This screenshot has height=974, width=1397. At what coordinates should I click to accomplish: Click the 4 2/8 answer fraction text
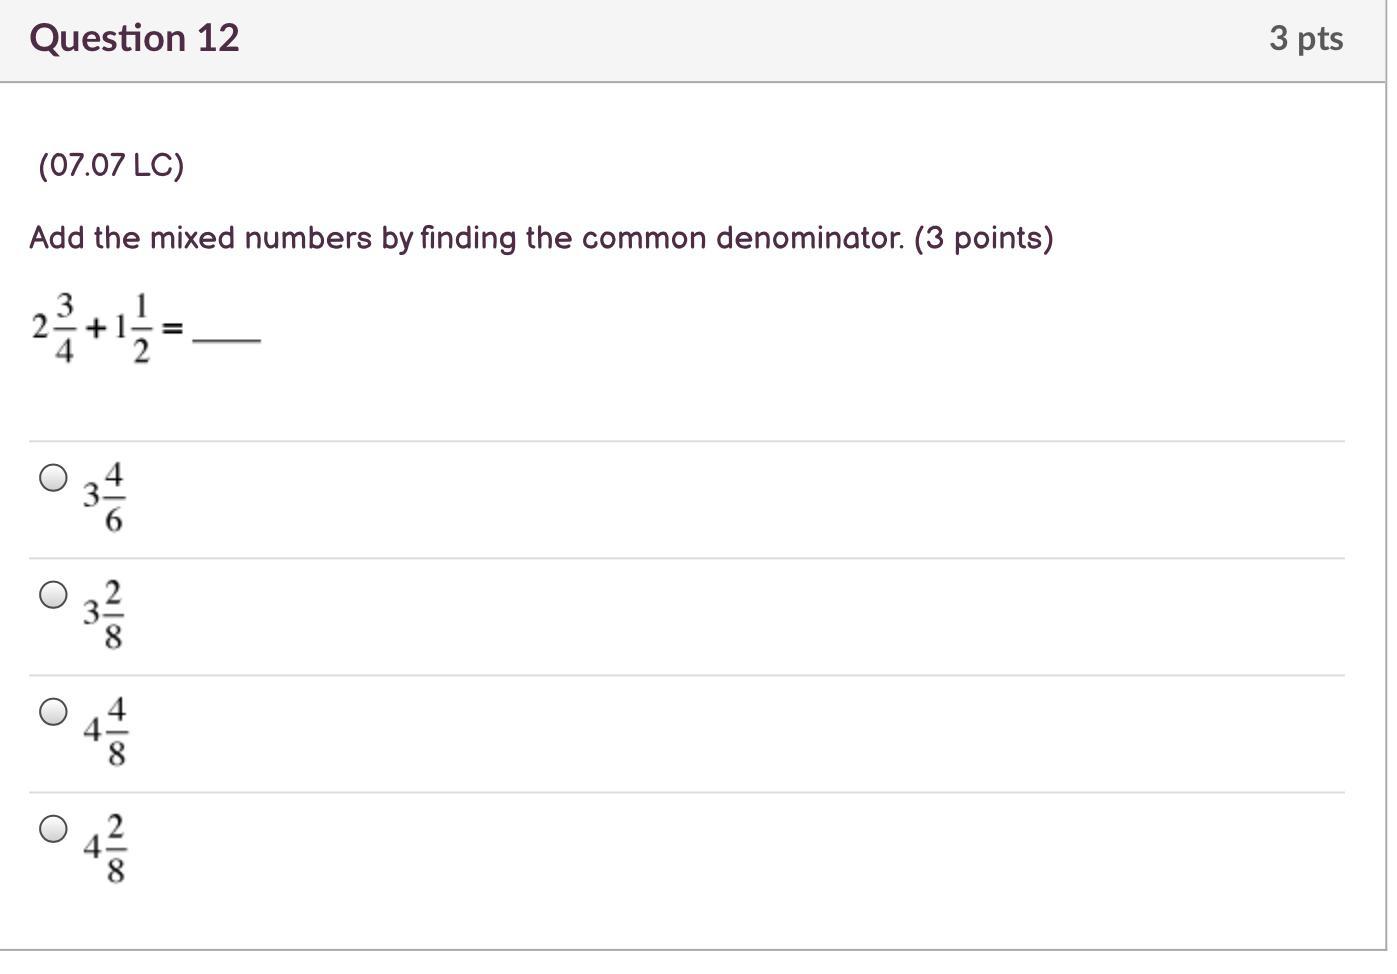(x=105, y=849)
